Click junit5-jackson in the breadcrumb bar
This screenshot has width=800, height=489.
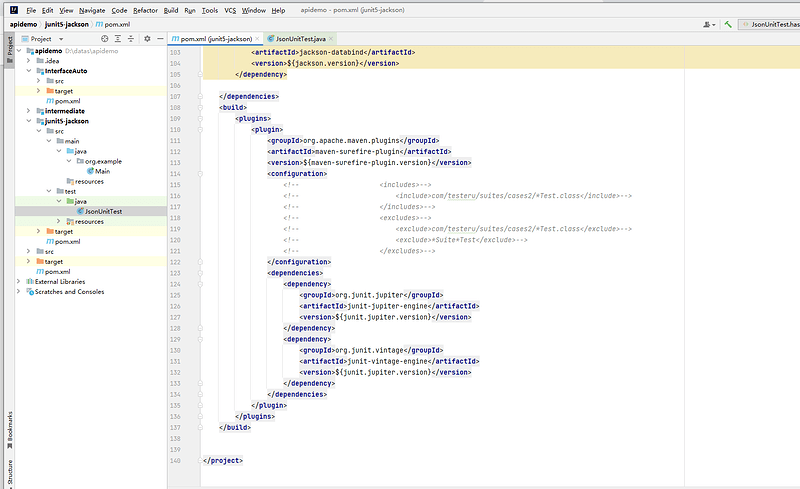[66, 25]
